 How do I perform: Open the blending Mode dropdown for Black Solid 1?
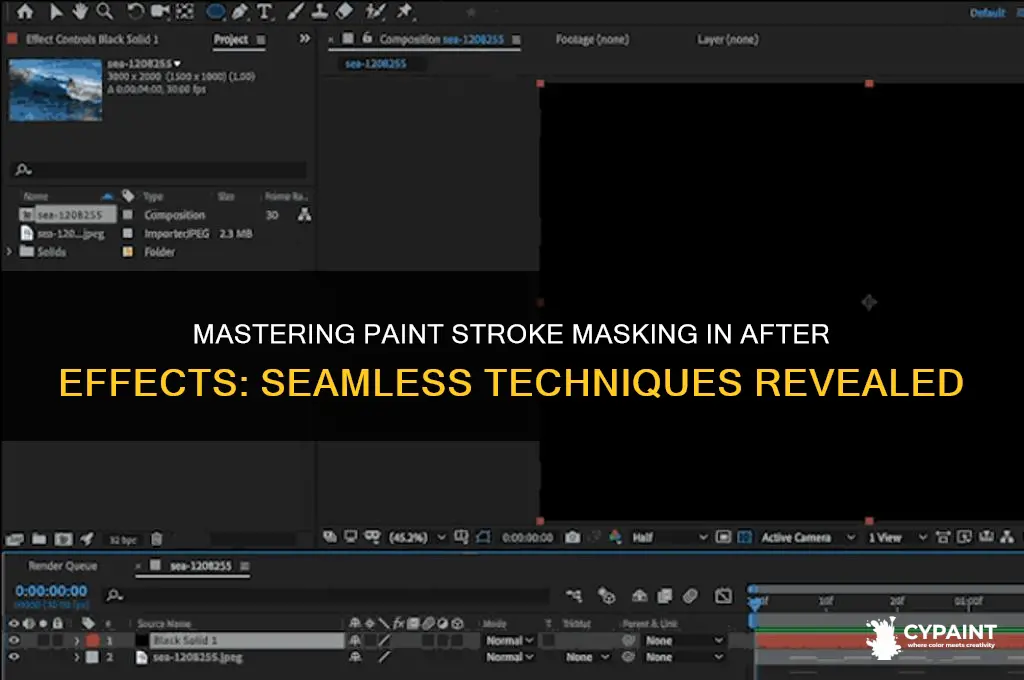tap(509, 641)
